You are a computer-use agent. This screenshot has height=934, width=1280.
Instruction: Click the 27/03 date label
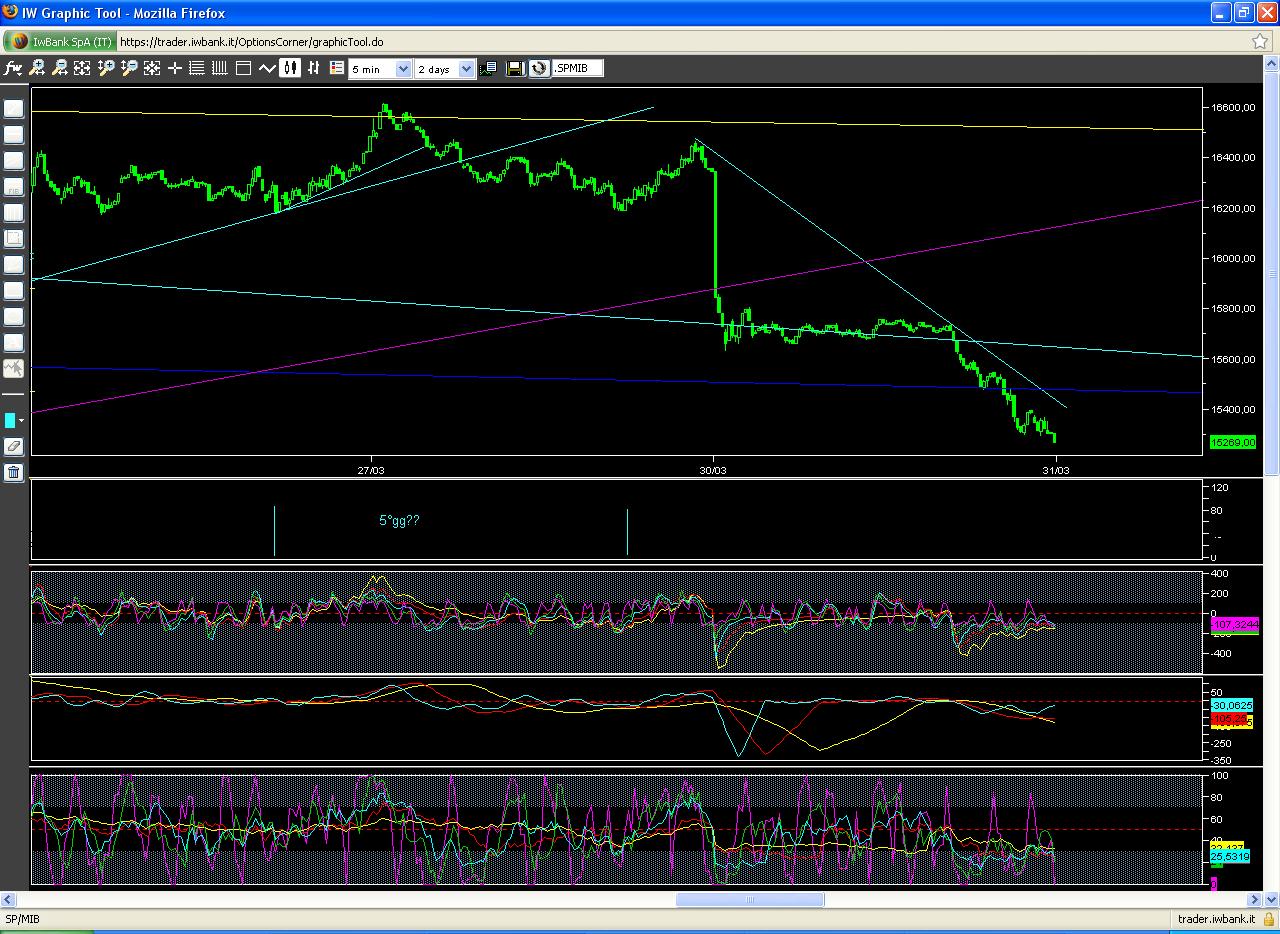coord(370,469)
